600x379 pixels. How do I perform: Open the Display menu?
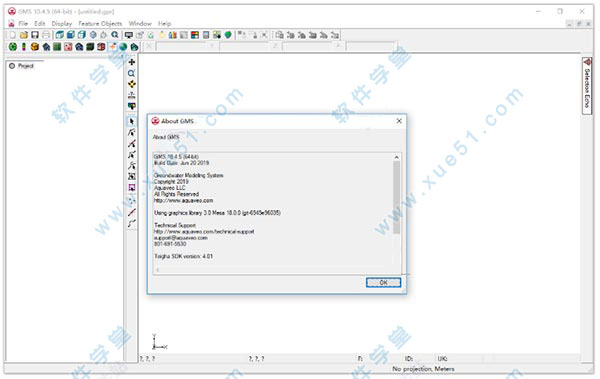62,24
